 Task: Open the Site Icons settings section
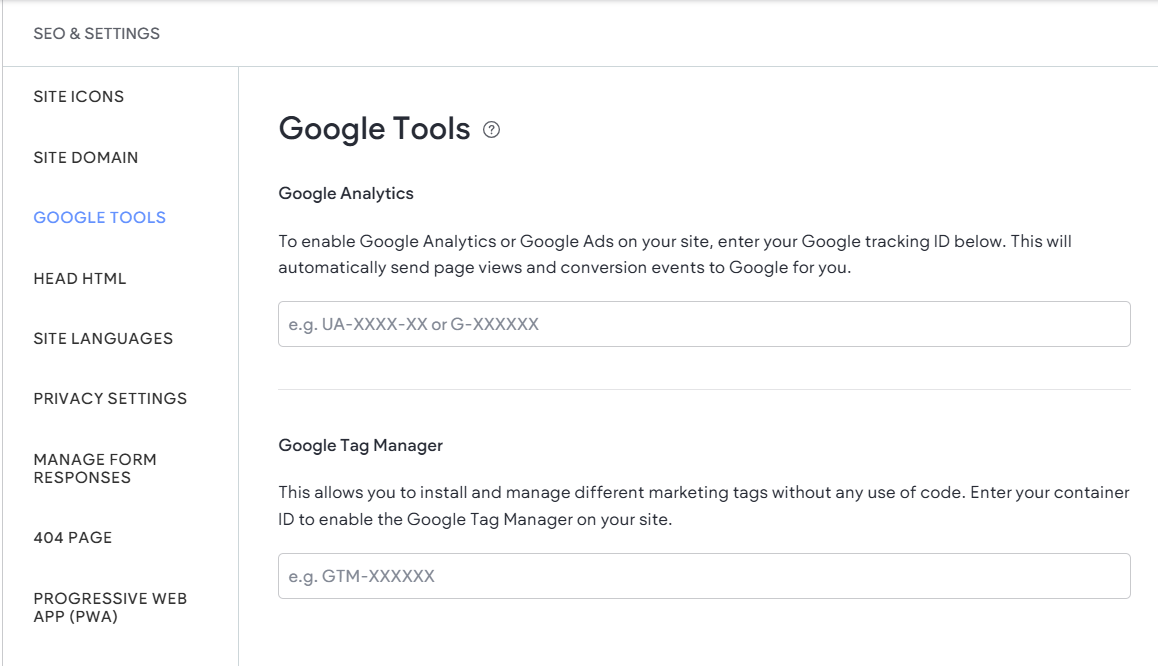[x=78, y=97]
